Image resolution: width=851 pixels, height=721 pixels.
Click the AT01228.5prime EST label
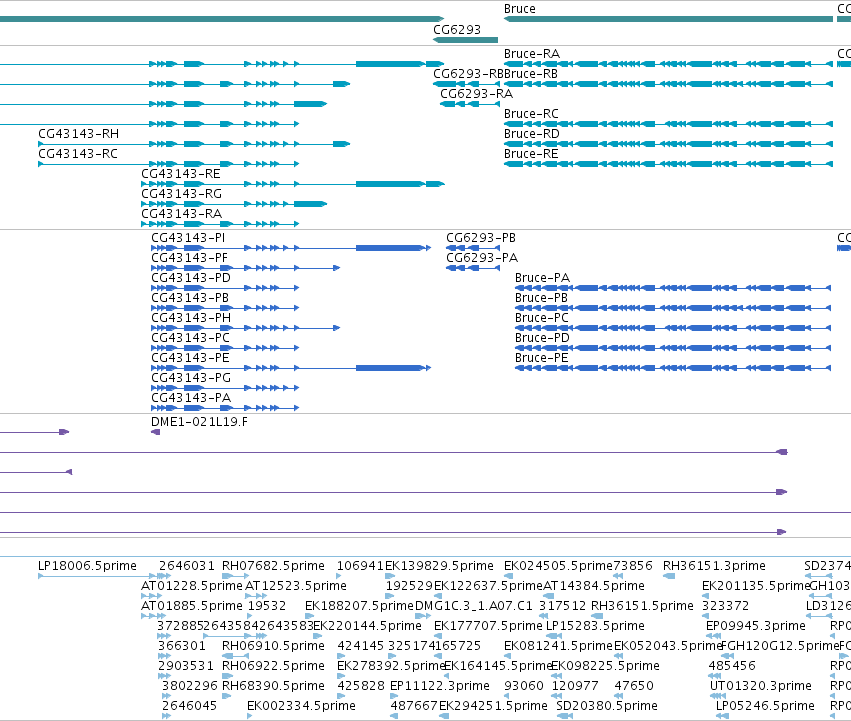click(192, 586)
